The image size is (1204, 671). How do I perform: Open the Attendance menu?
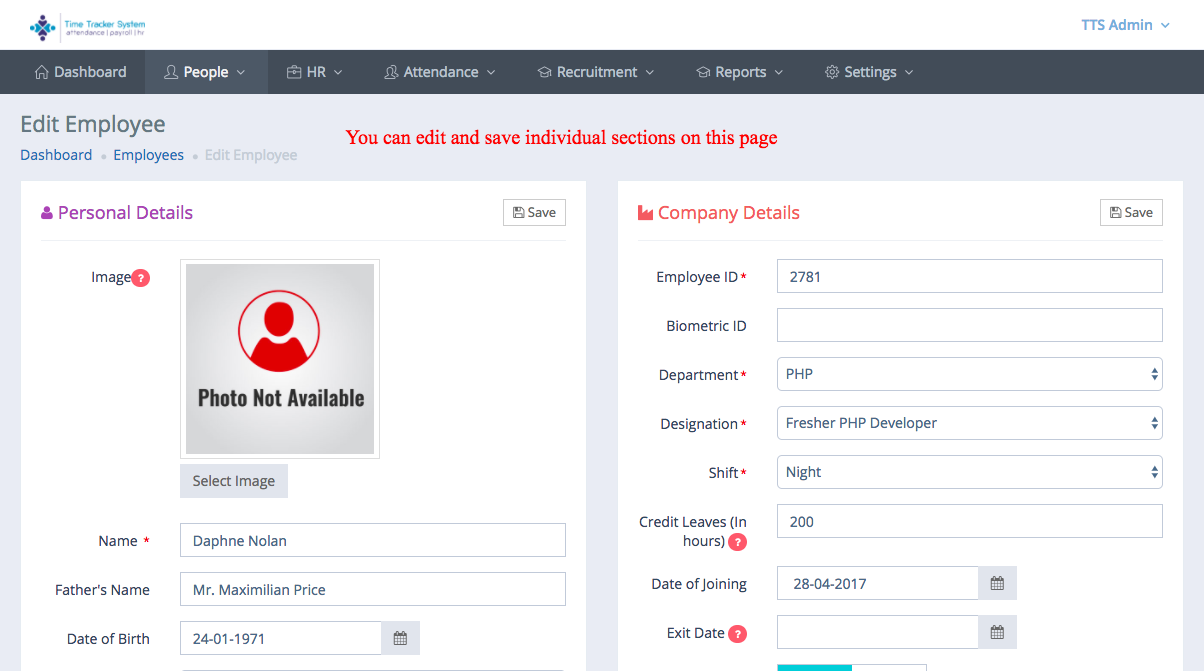[440, 72]
